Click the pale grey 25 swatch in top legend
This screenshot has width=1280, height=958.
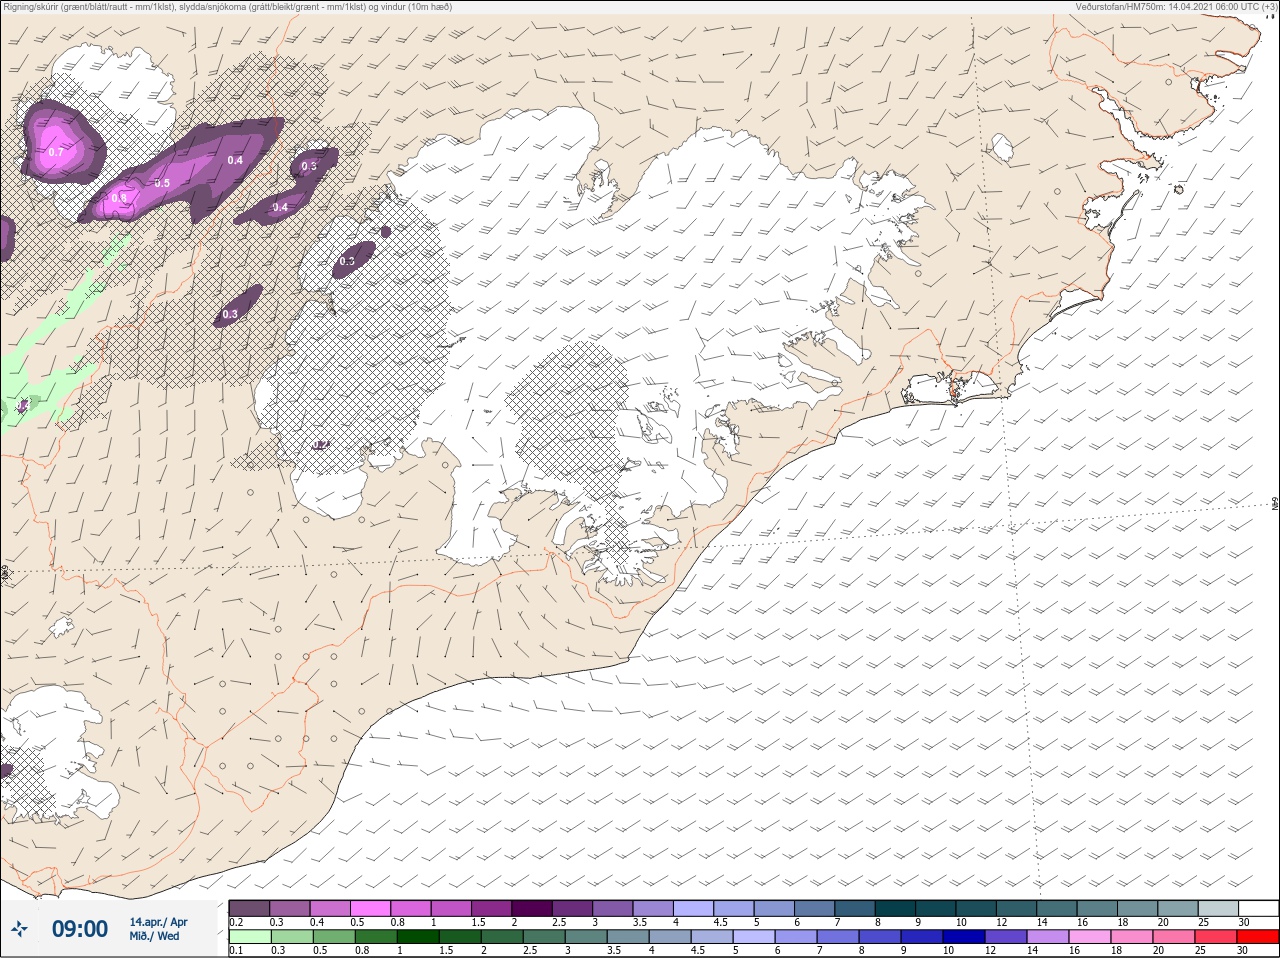pos(1218,908)
